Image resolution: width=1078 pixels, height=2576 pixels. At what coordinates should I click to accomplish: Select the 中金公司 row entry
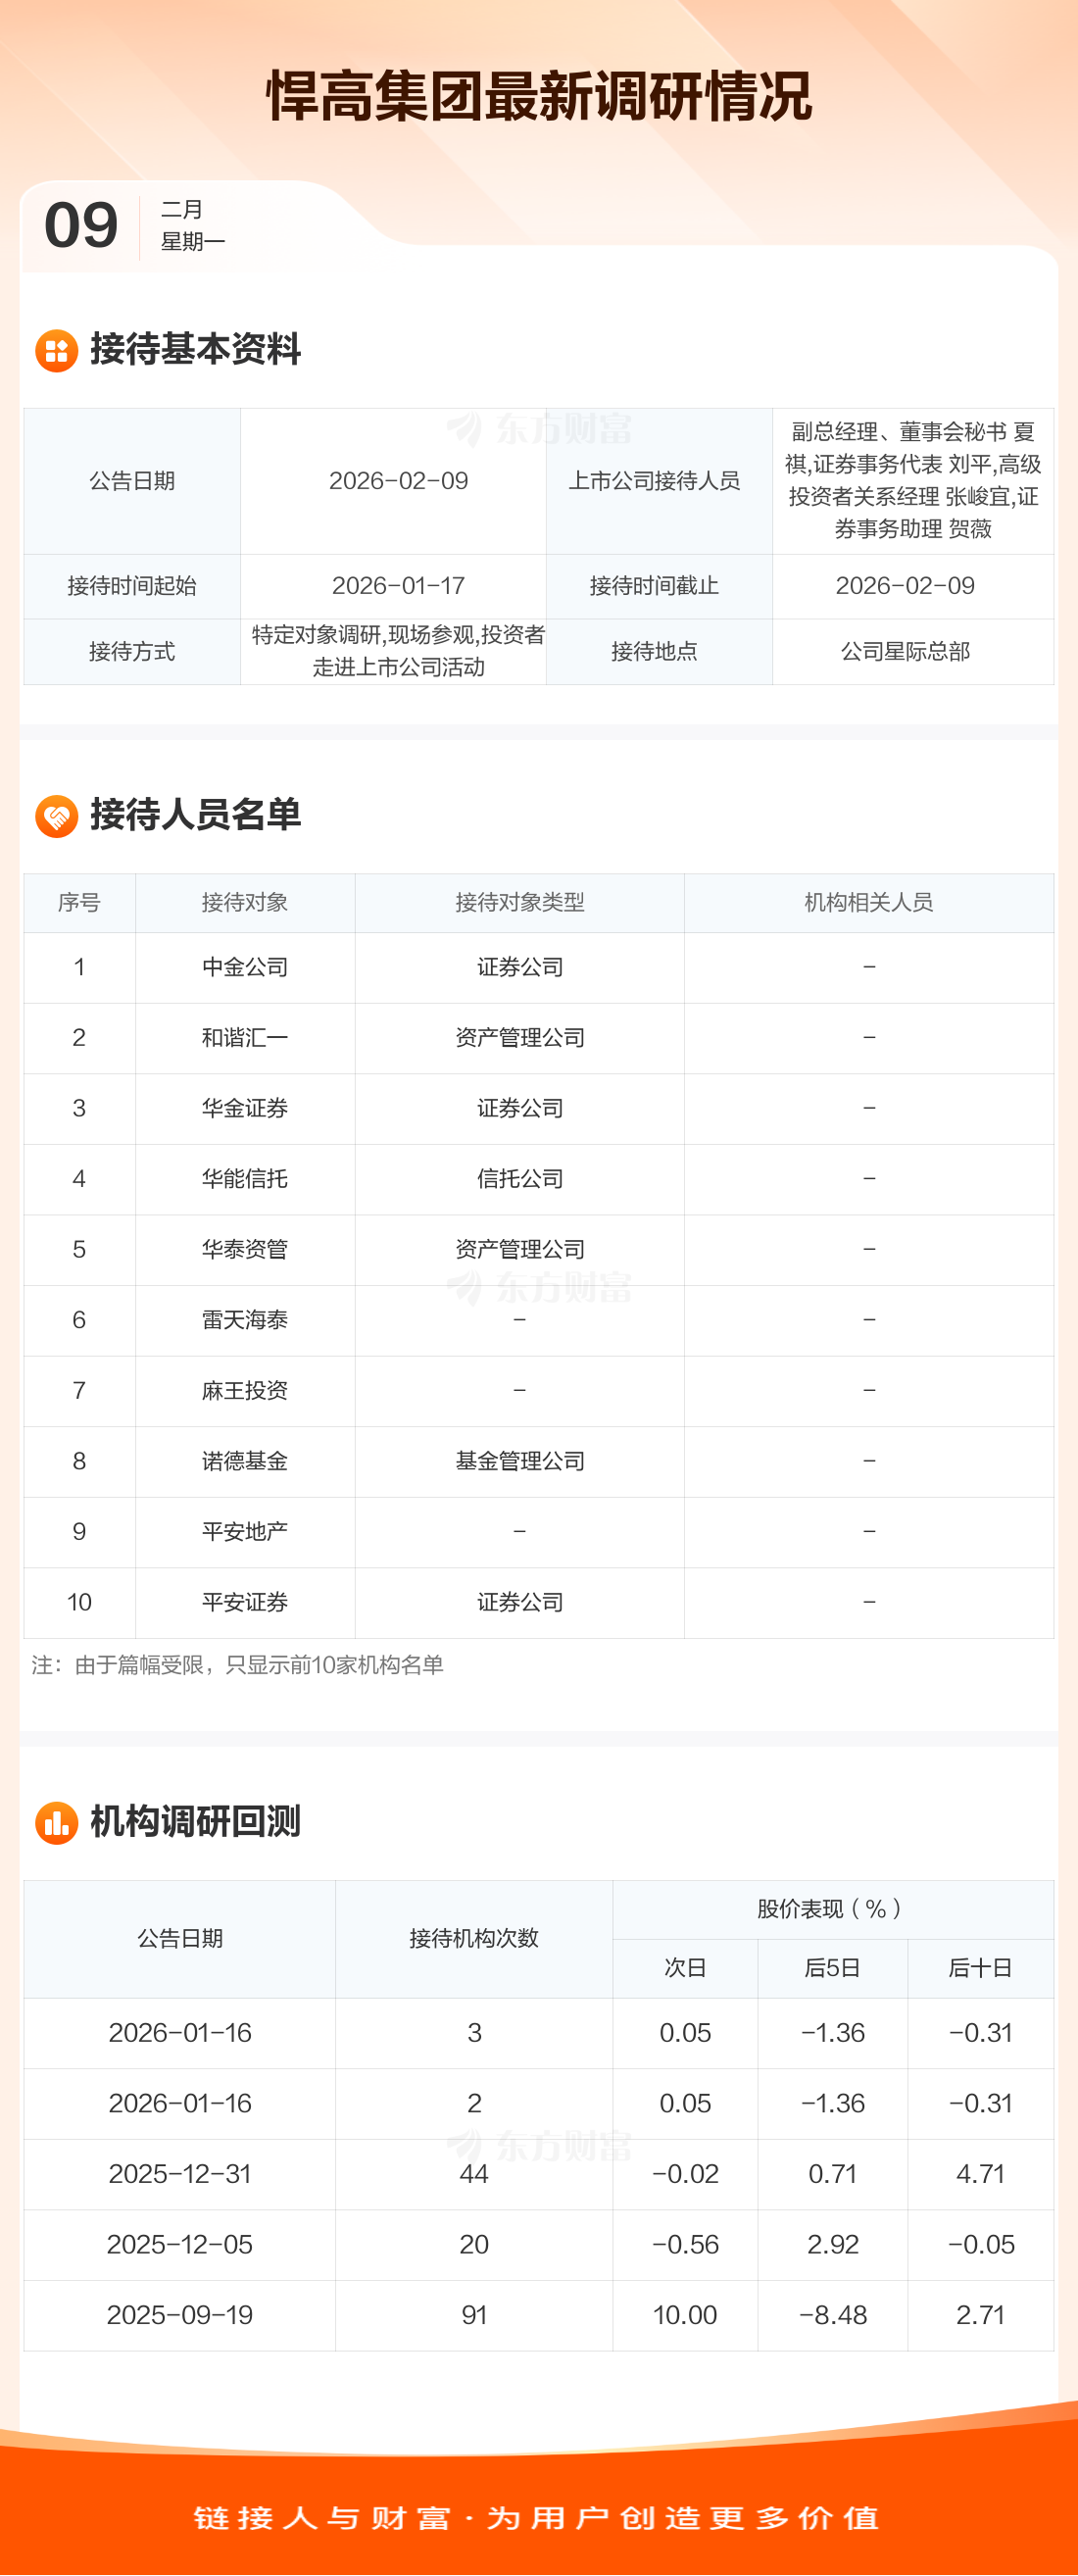pos(245,967)
